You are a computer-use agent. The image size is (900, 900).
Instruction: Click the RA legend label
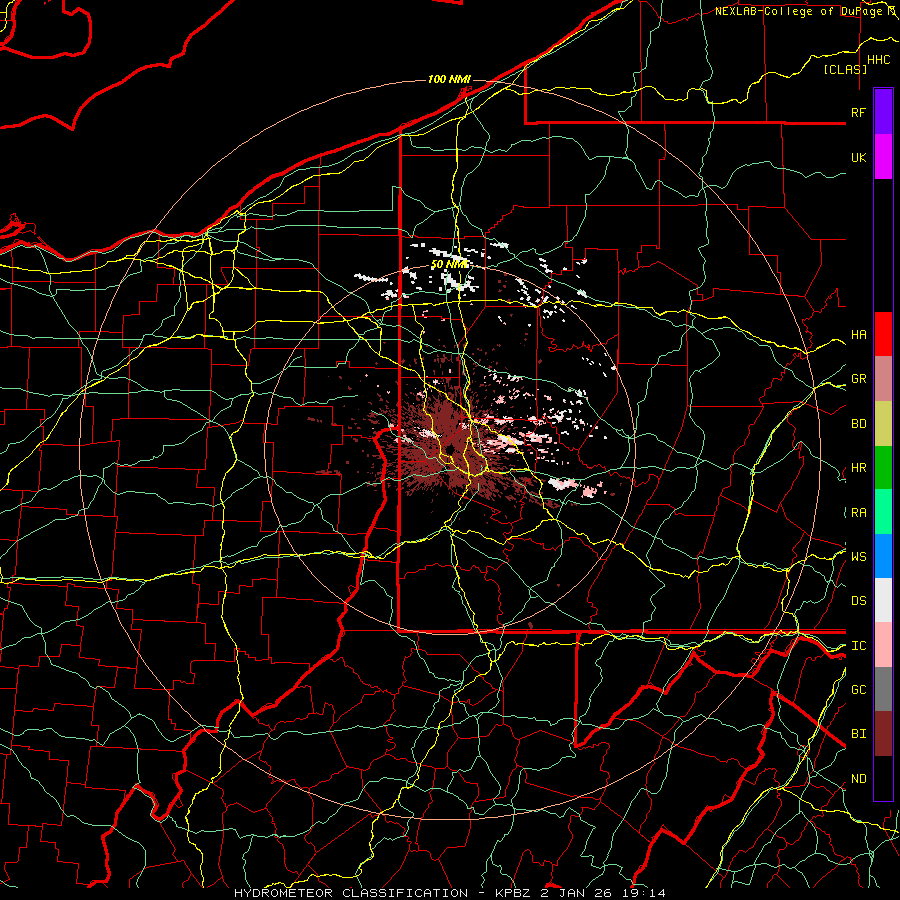pos(858,513)
